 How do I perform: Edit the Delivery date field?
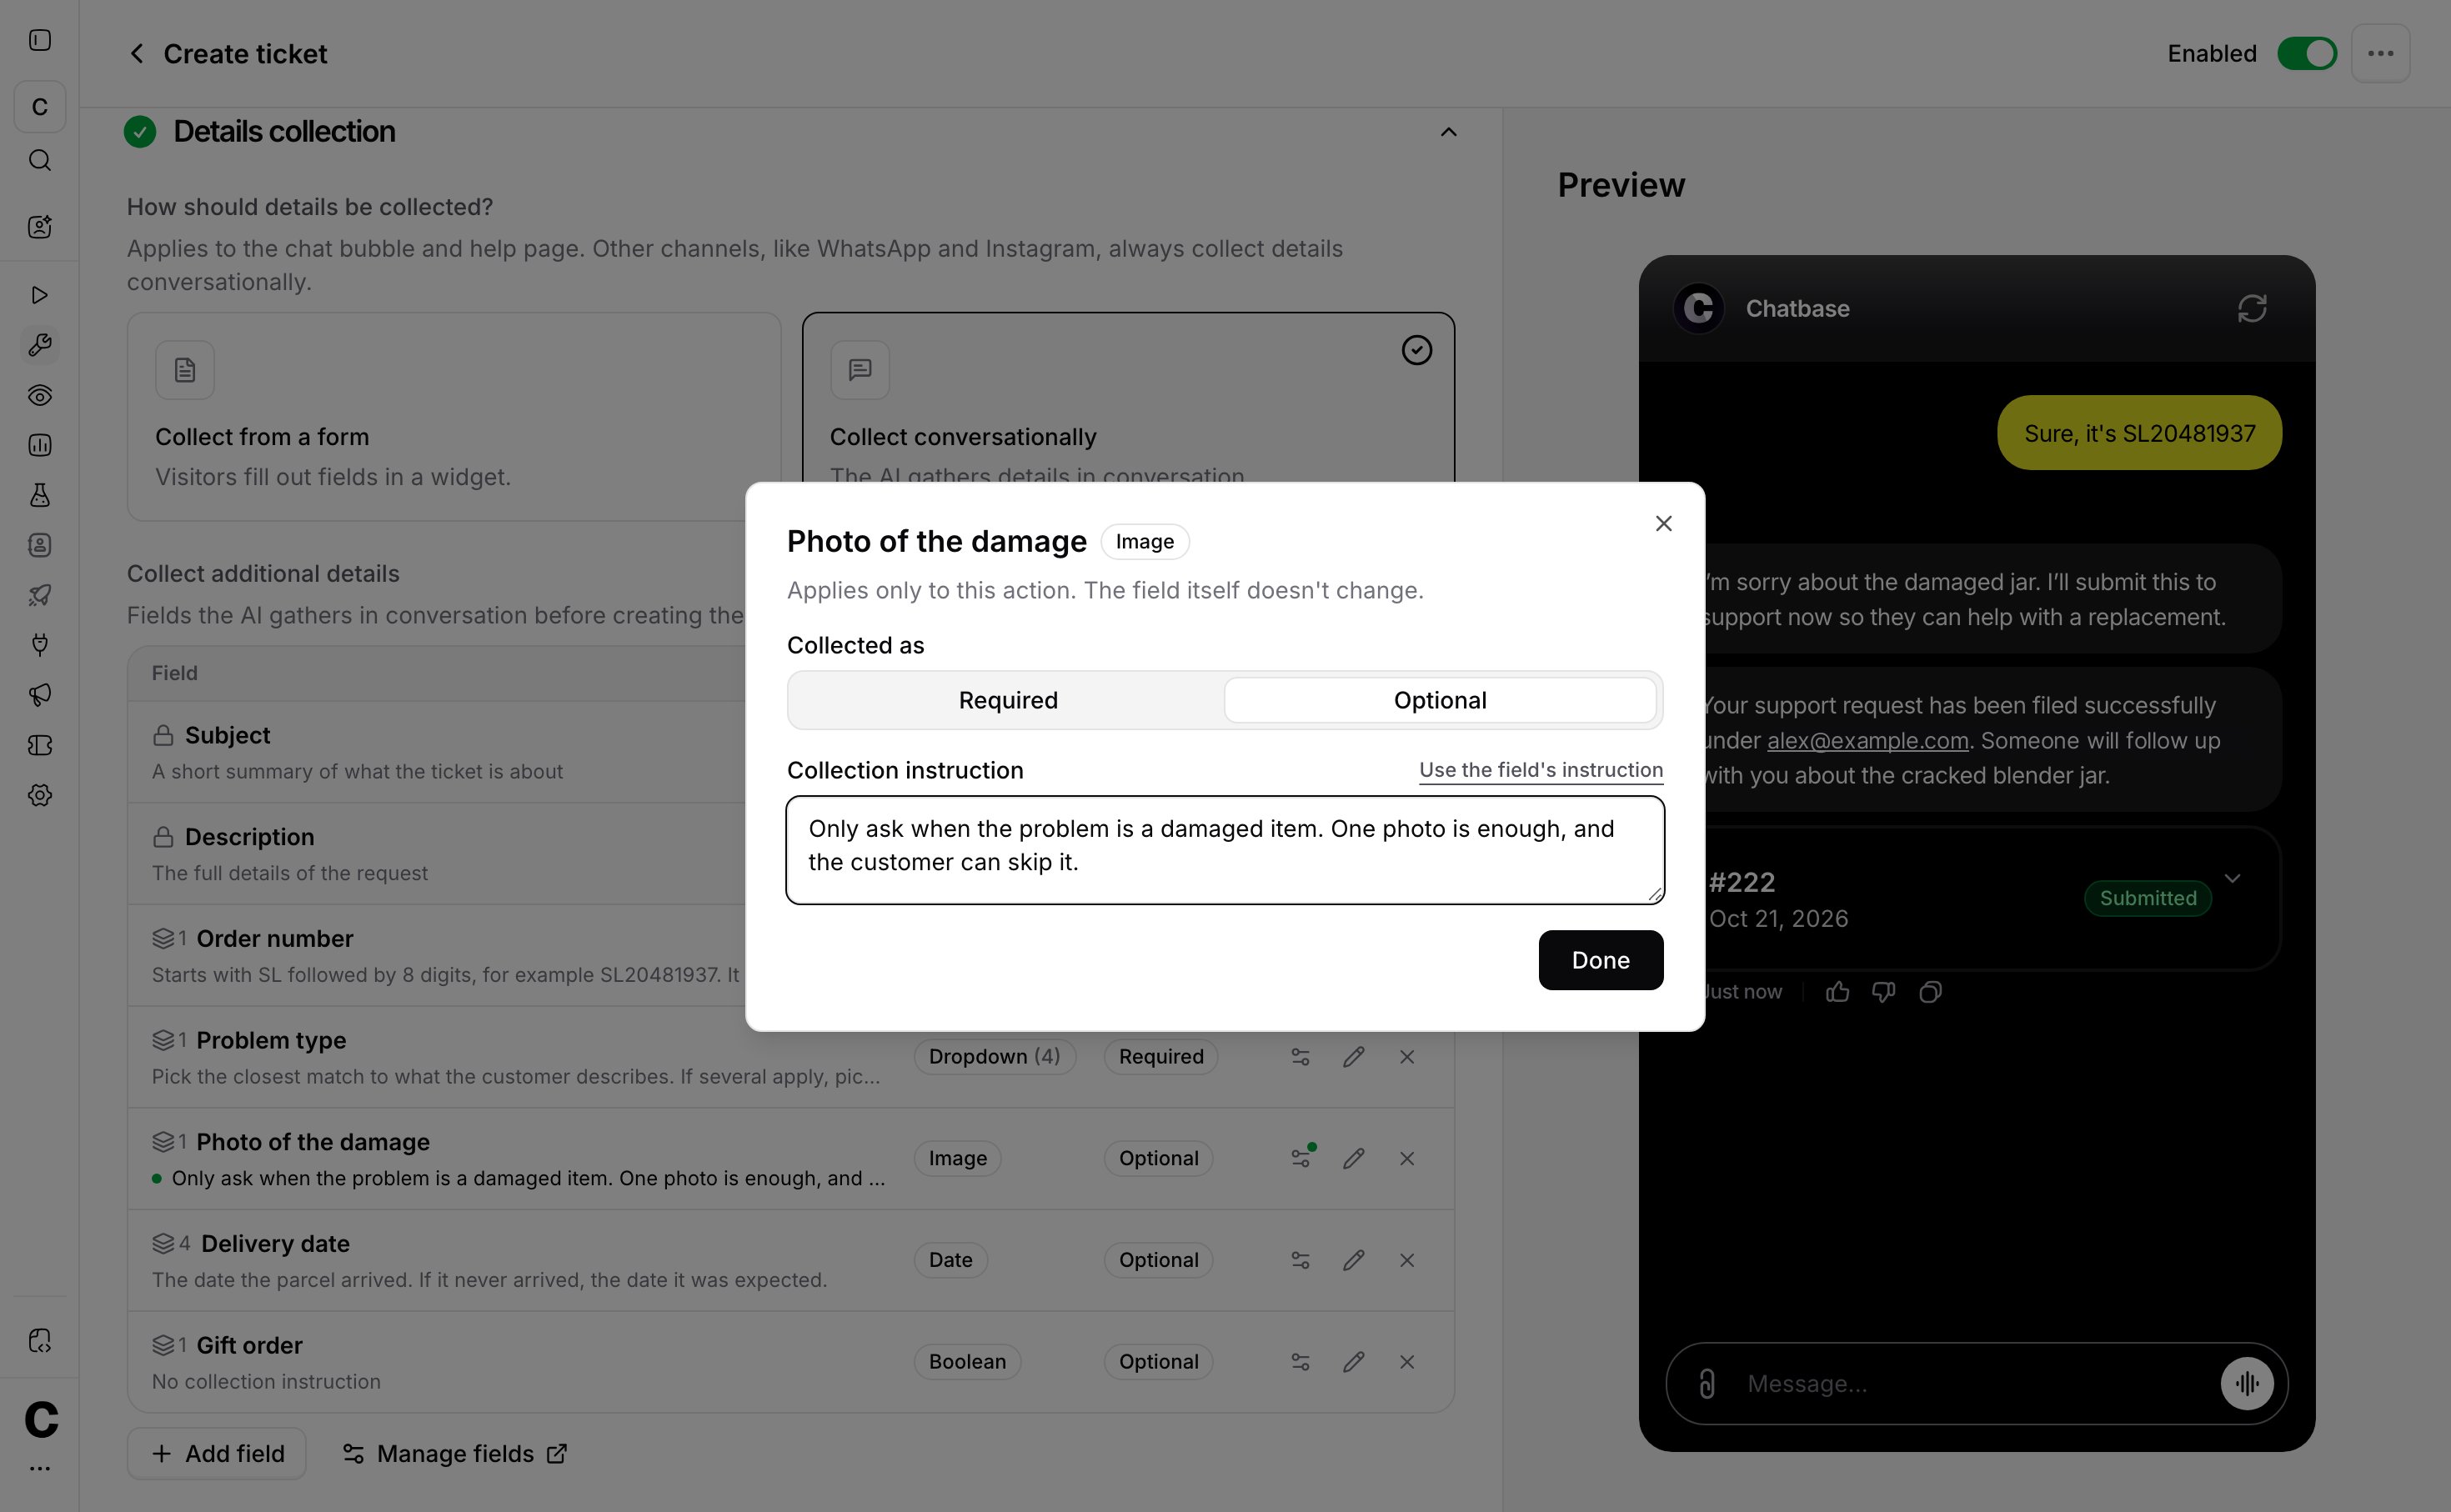coord(1353,1260)
